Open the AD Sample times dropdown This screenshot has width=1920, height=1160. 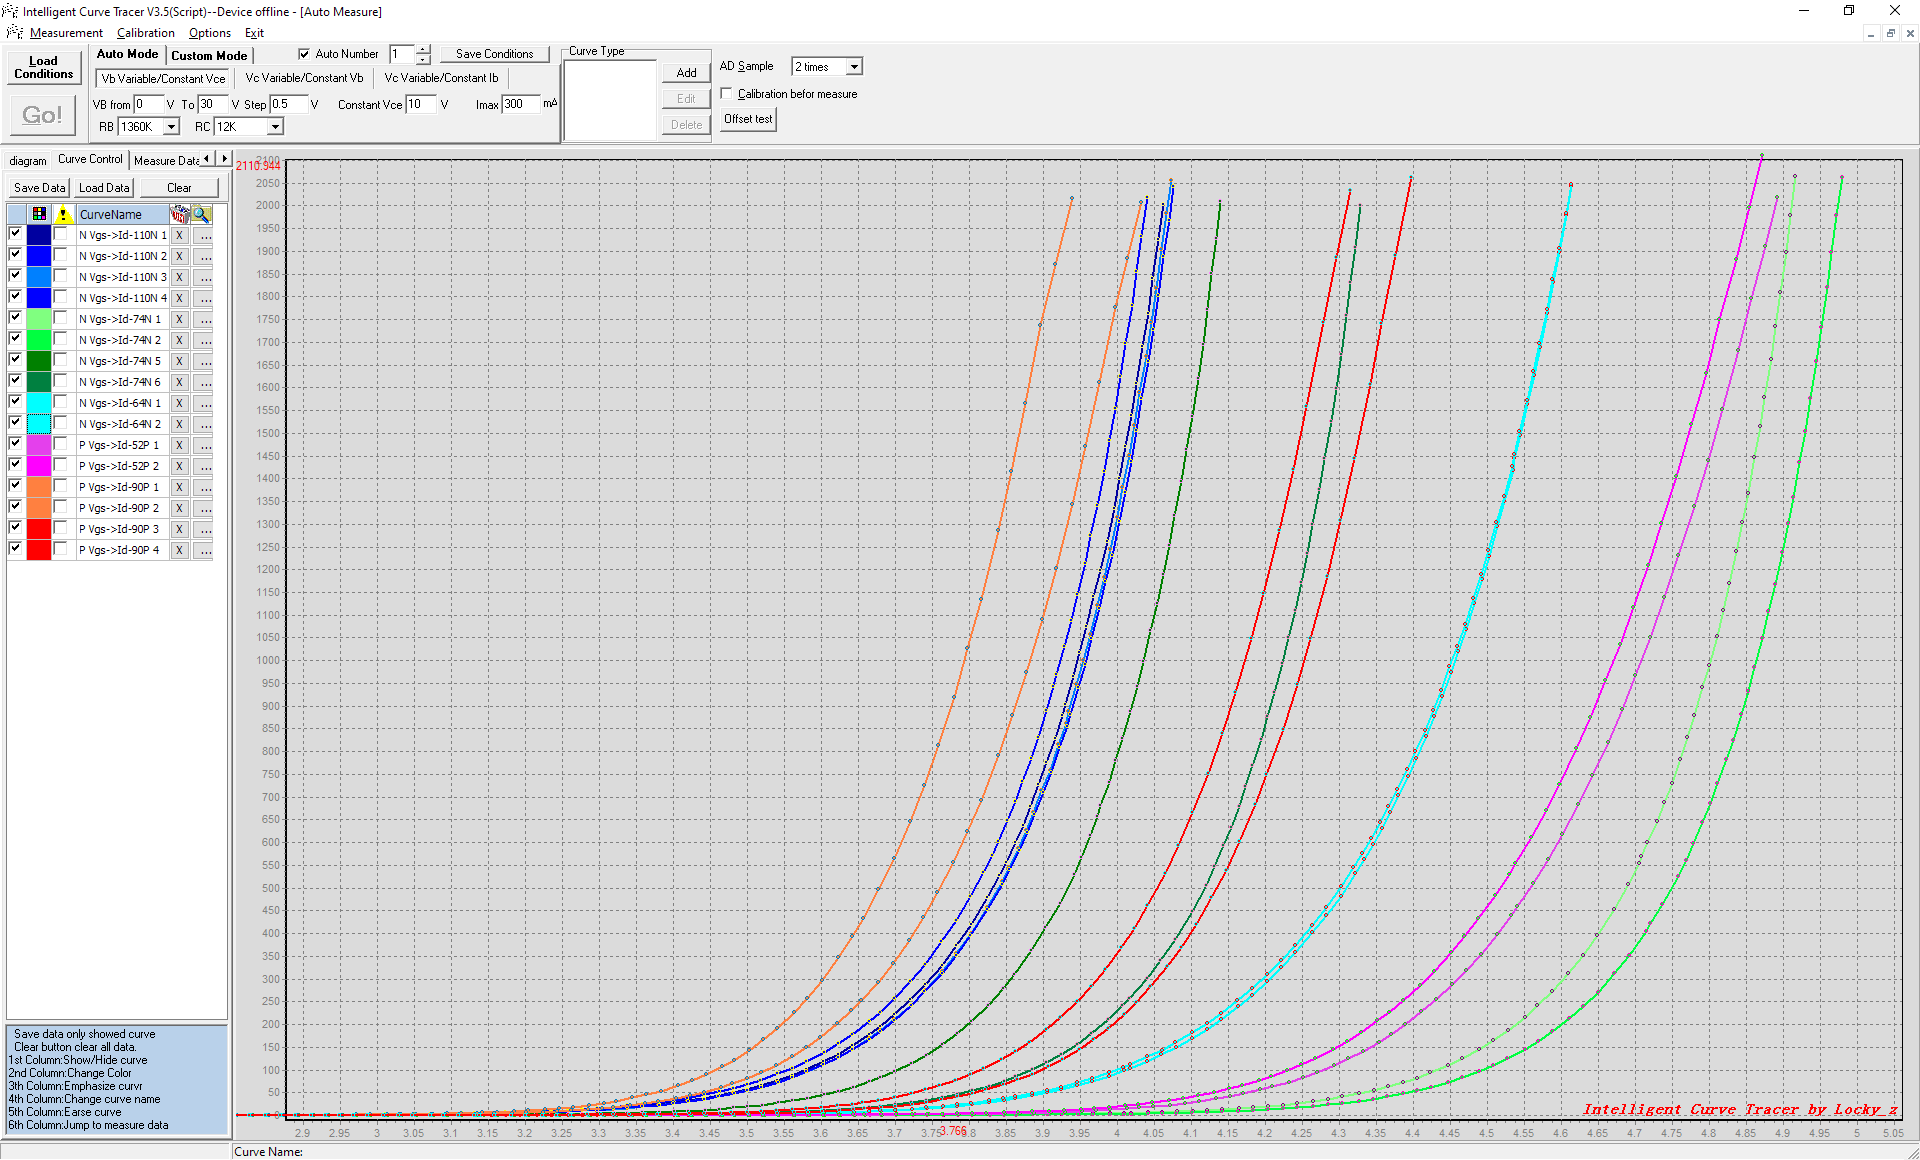click(854, 67)
